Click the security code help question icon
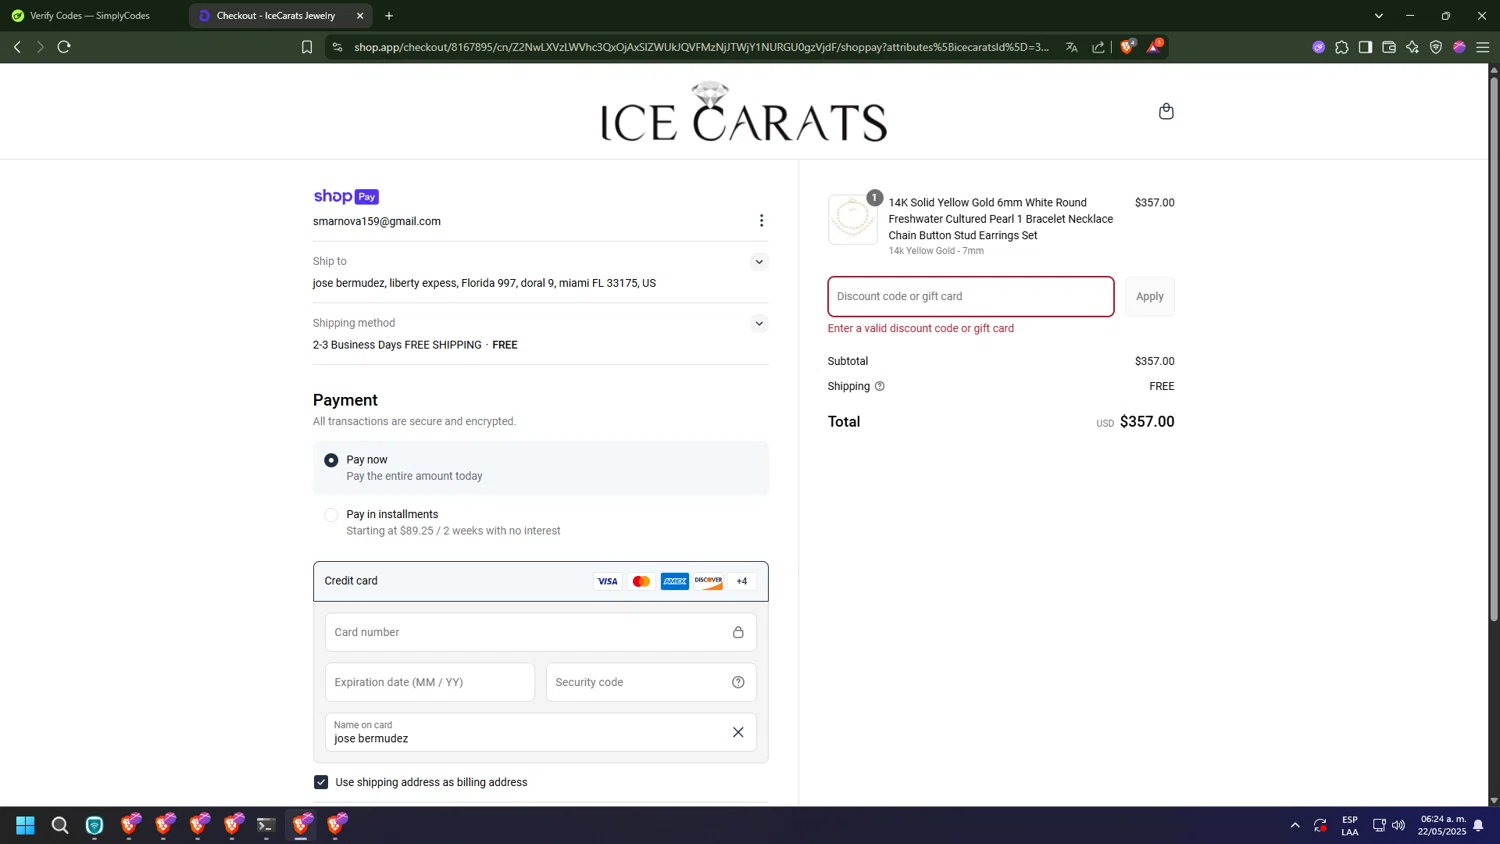The height and width of the screenshot is (844, 1500). 738,682
